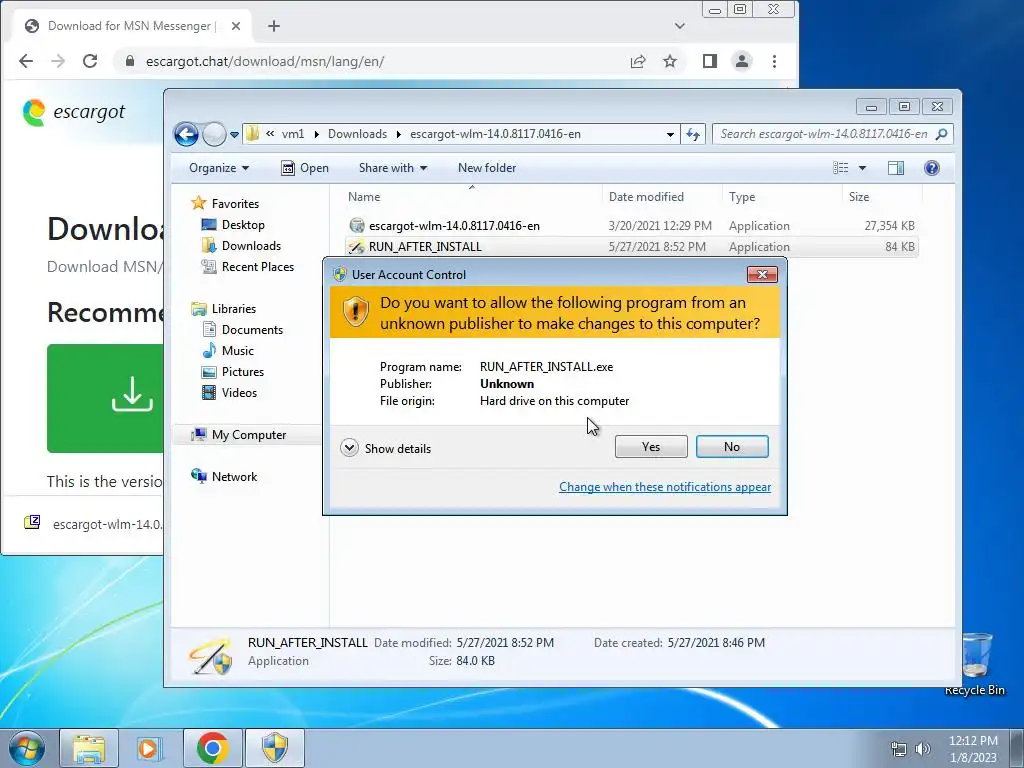The height and width of the screenshot is (768, 1024).
Task: Open Desktop in navigation pane
Action: (233, 225)
